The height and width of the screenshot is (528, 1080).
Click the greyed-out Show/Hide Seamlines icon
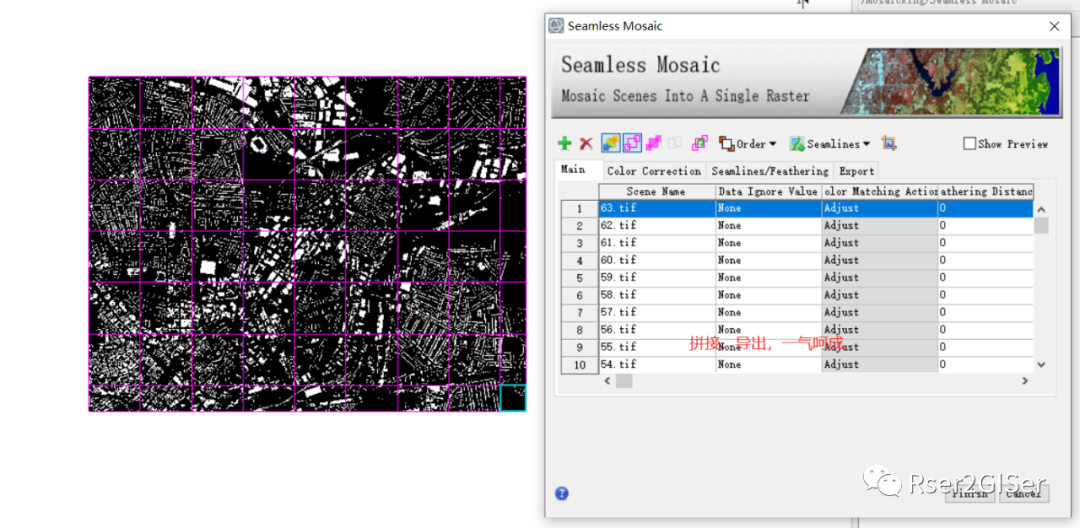pos(676,143)
